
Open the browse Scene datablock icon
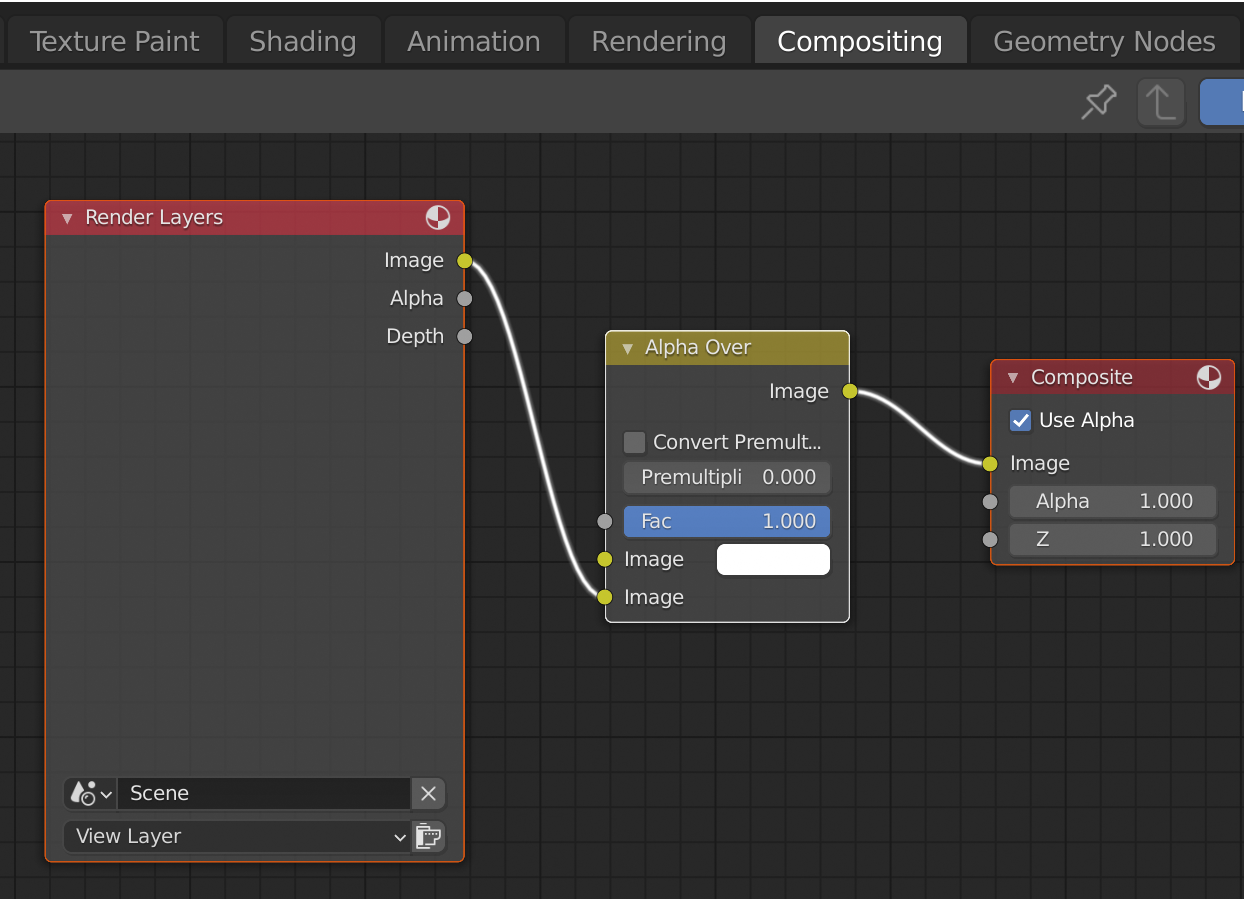pyautogui.click(x=89, y=793)
